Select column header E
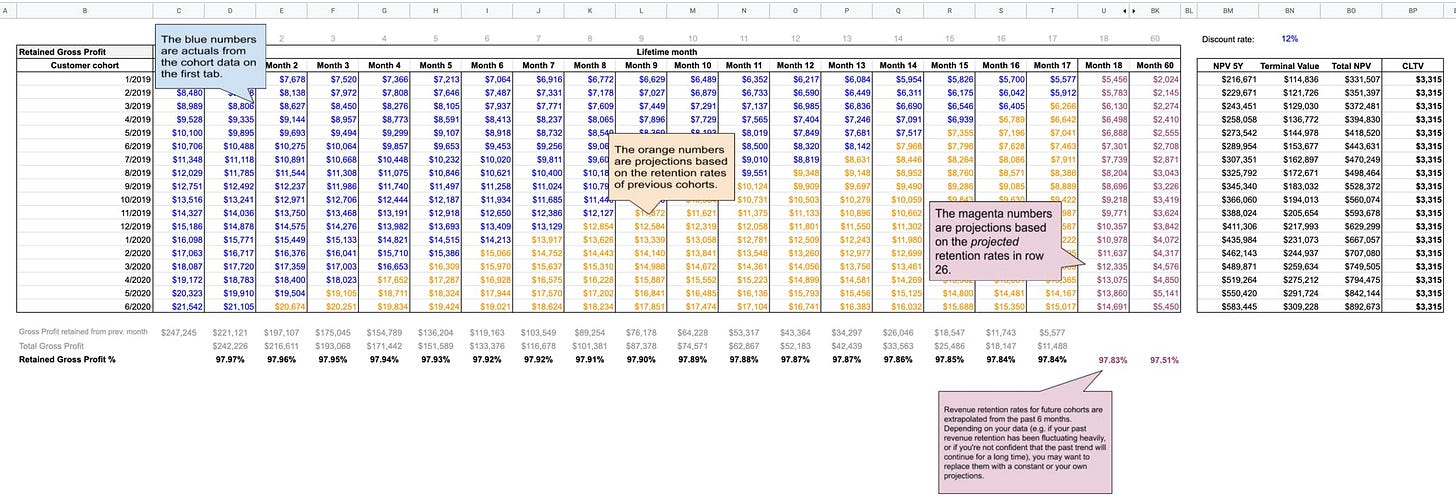Image resolution: width=1456 pixels, height=501 pixels. click(282, 9)
